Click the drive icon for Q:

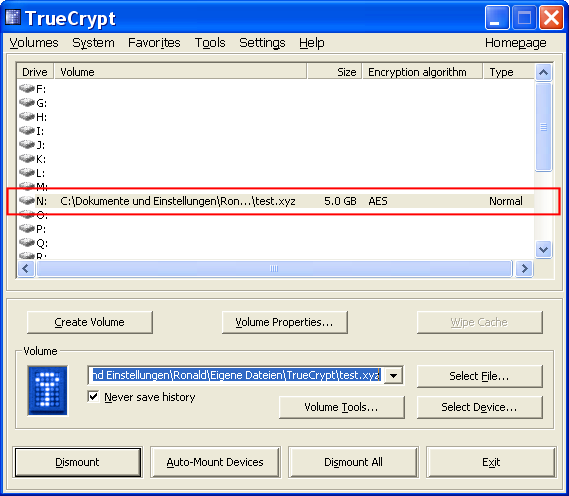pyautogui.click(x=27, y=242)
